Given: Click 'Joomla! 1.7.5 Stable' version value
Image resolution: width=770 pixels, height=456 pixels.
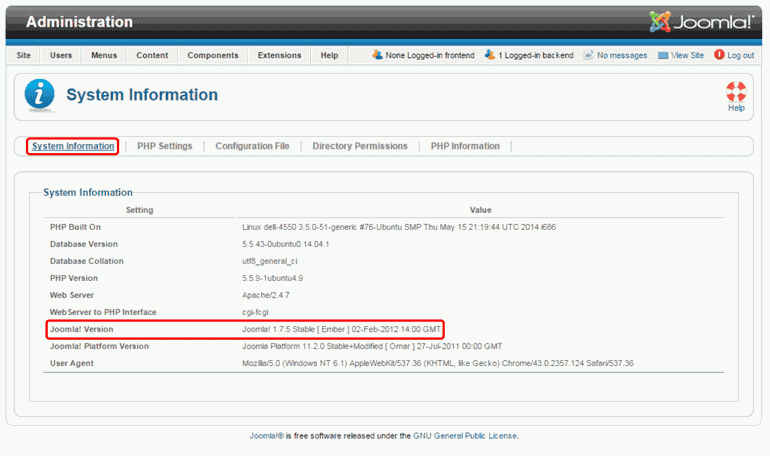Looking at the screenshot, I should (x=341, y=329).
